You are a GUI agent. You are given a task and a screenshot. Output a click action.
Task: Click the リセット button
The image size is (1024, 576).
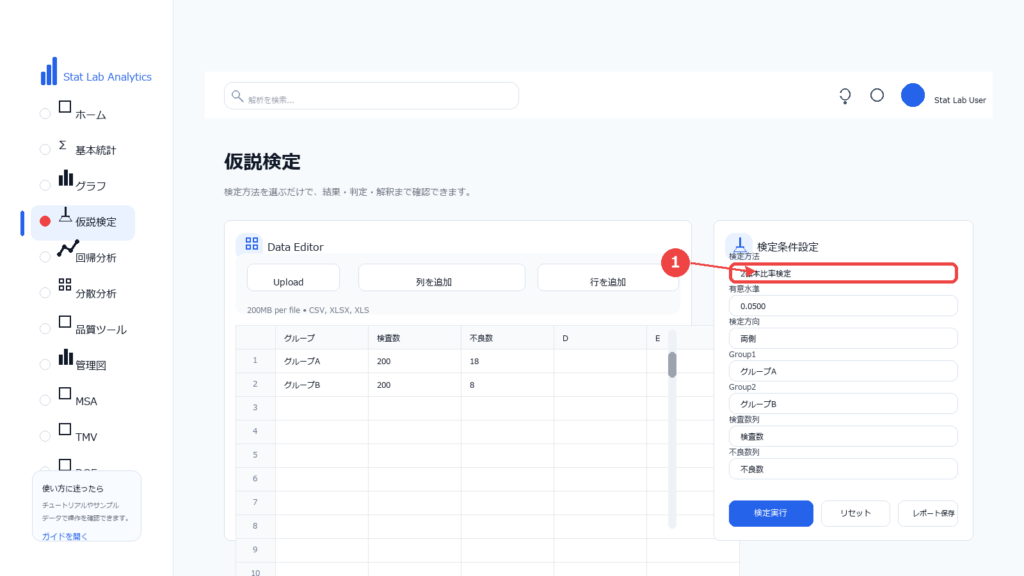tap(856, 513)
